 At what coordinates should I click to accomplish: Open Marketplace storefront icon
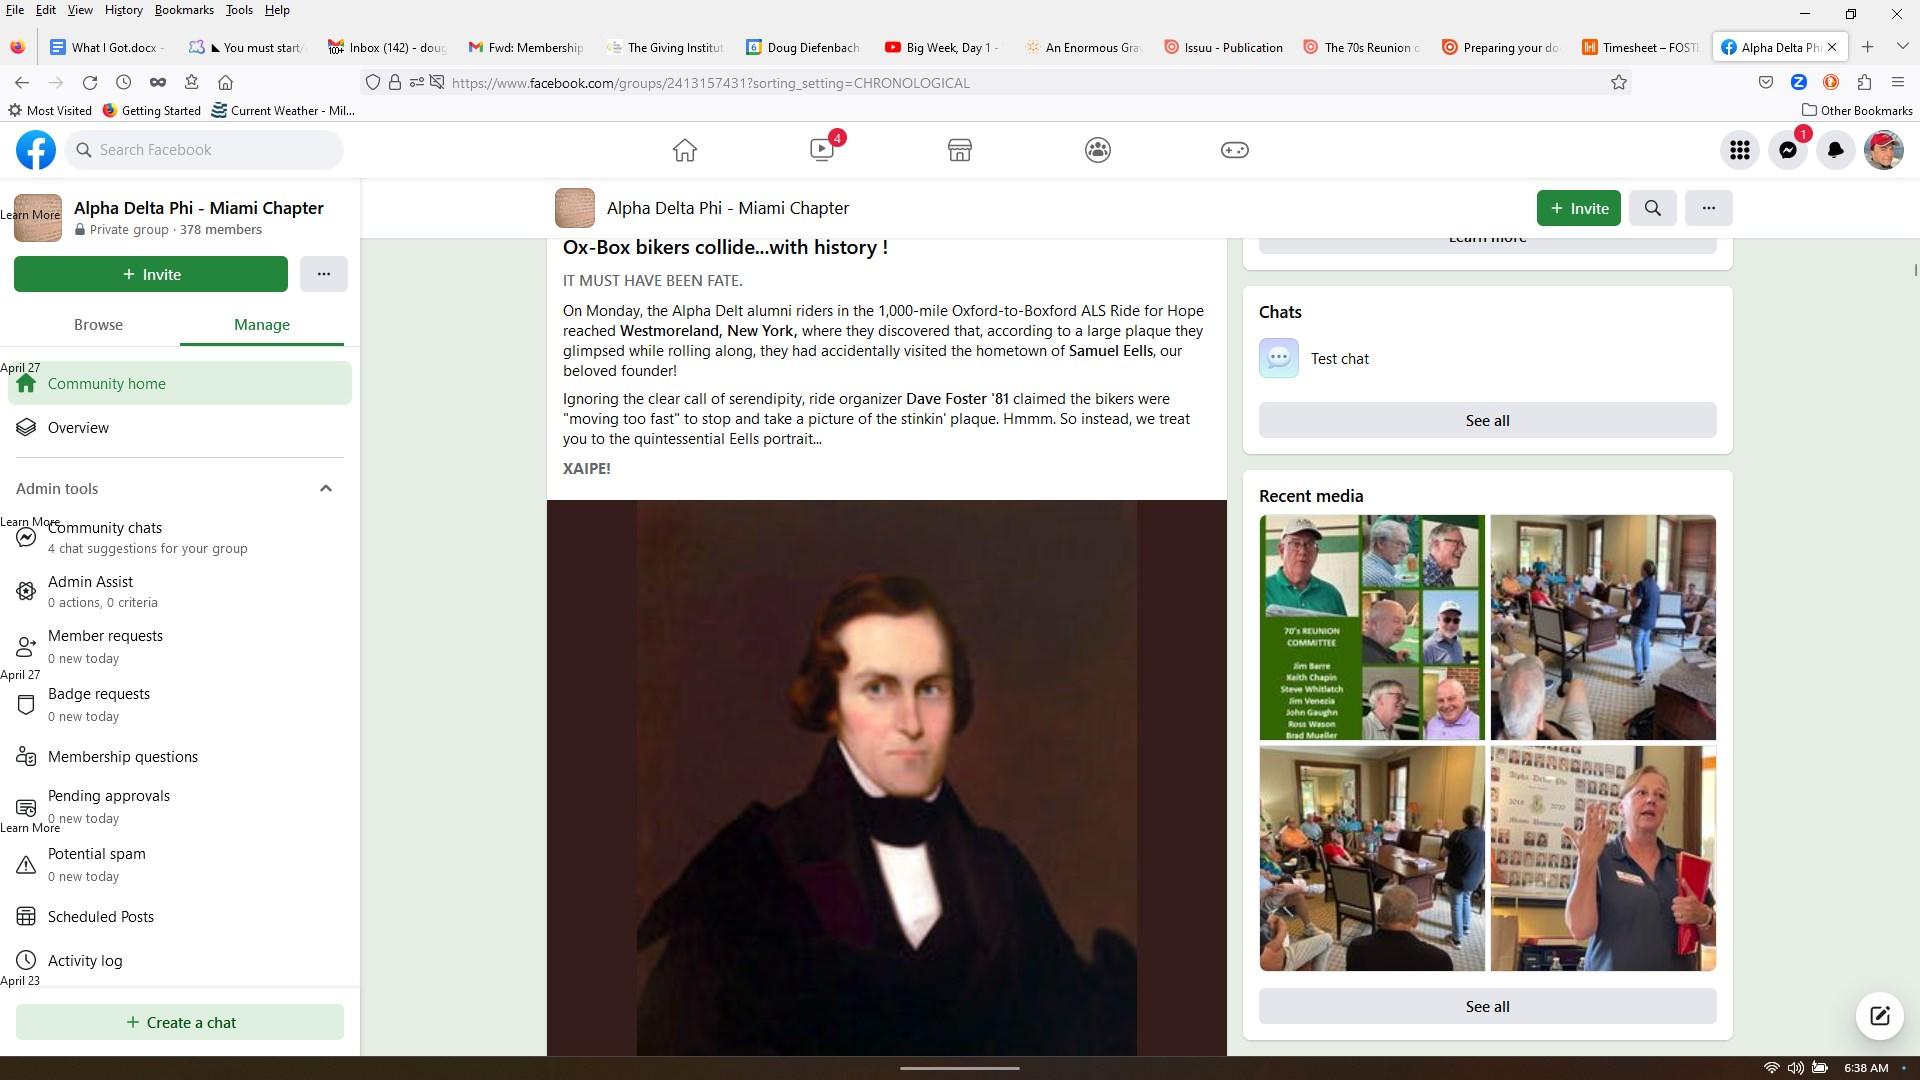[x=959, y=150]
